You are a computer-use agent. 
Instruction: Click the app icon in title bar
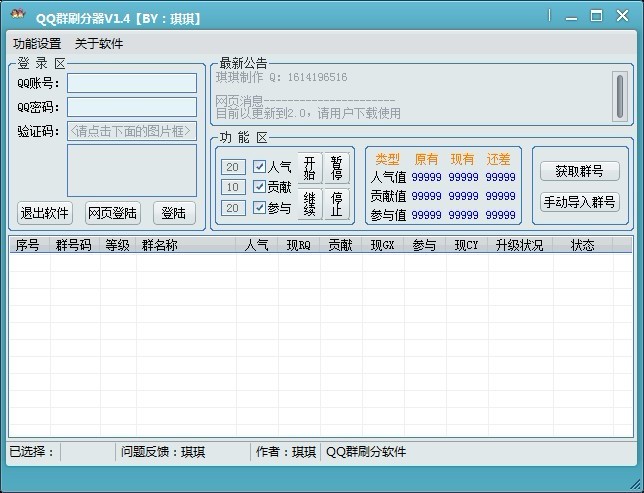[18, 14]
